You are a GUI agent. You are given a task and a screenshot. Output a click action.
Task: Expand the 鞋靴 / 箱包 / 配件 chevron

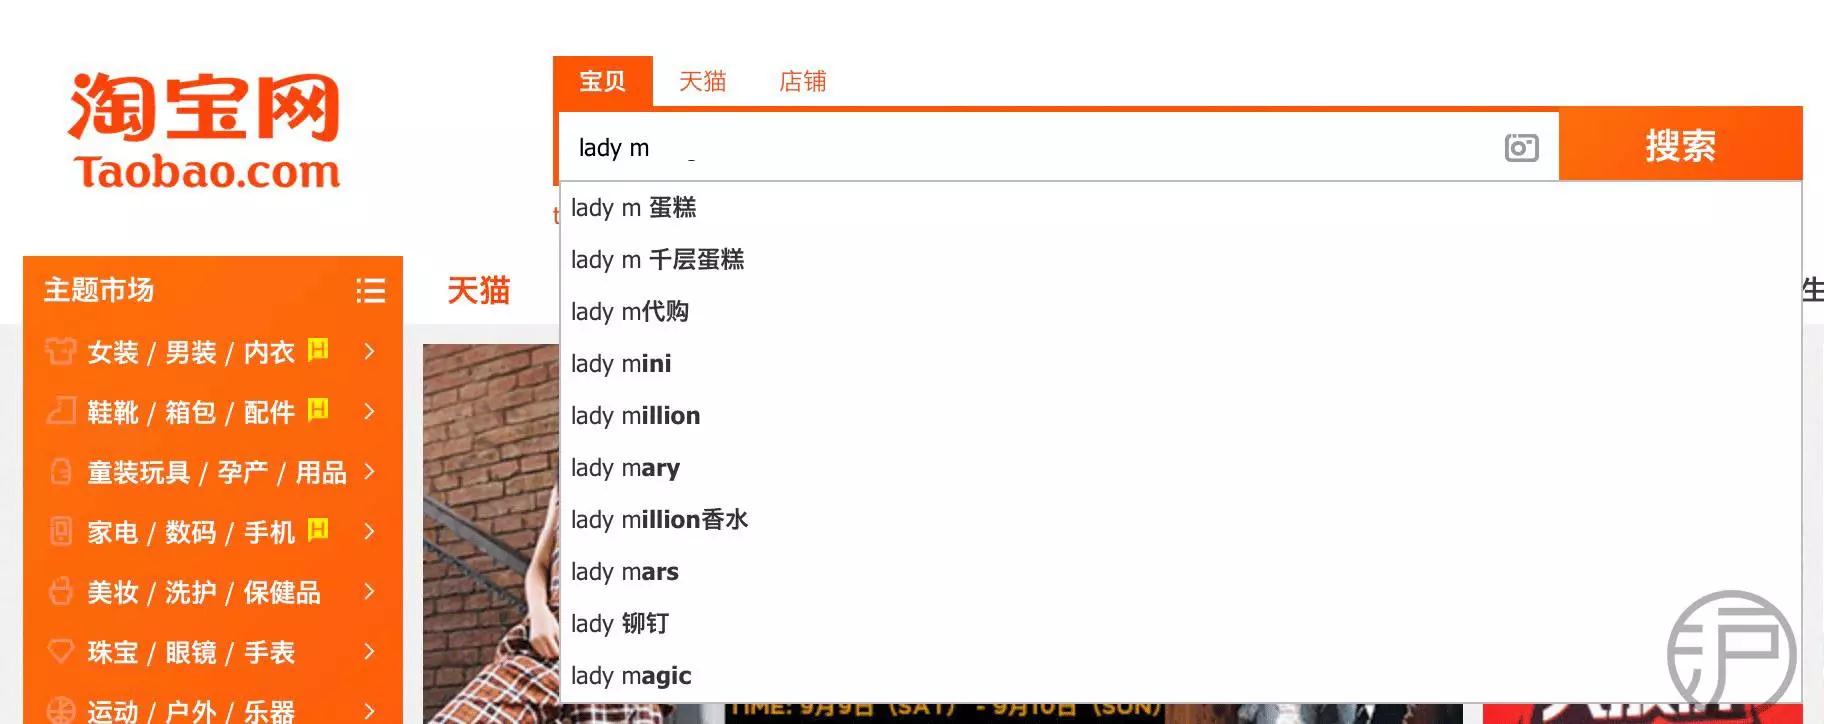[x=370, y=411]
